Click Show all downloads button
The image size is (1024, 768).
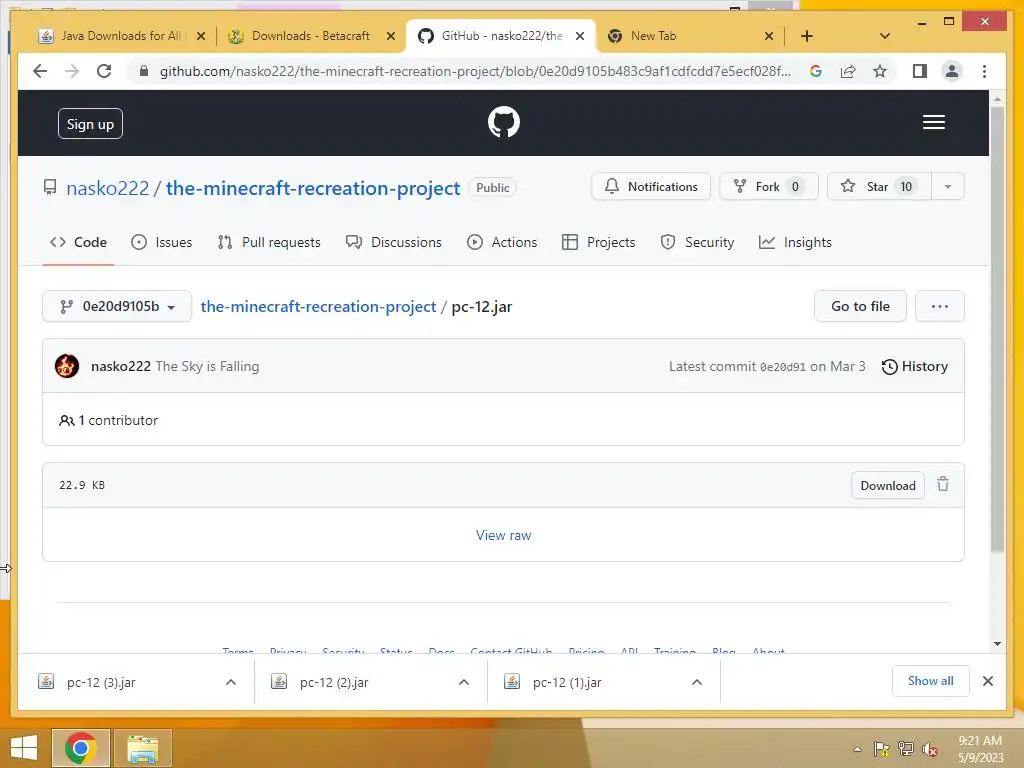(931, 681)
